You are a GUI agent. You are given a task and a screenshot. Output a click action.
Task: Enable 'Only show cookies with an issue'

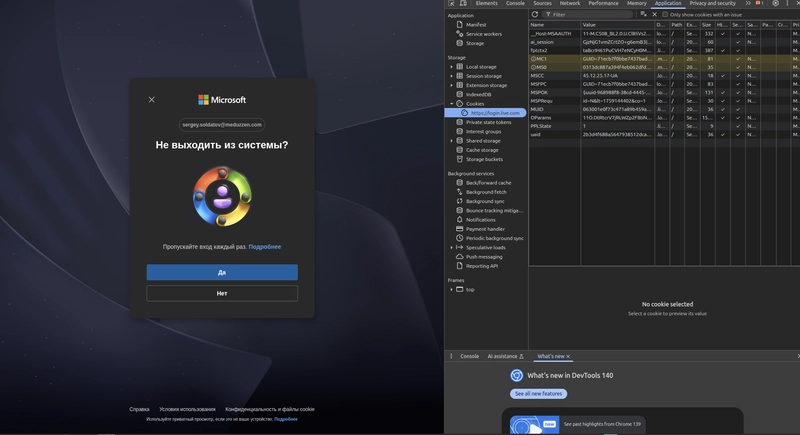click(665, 15)
